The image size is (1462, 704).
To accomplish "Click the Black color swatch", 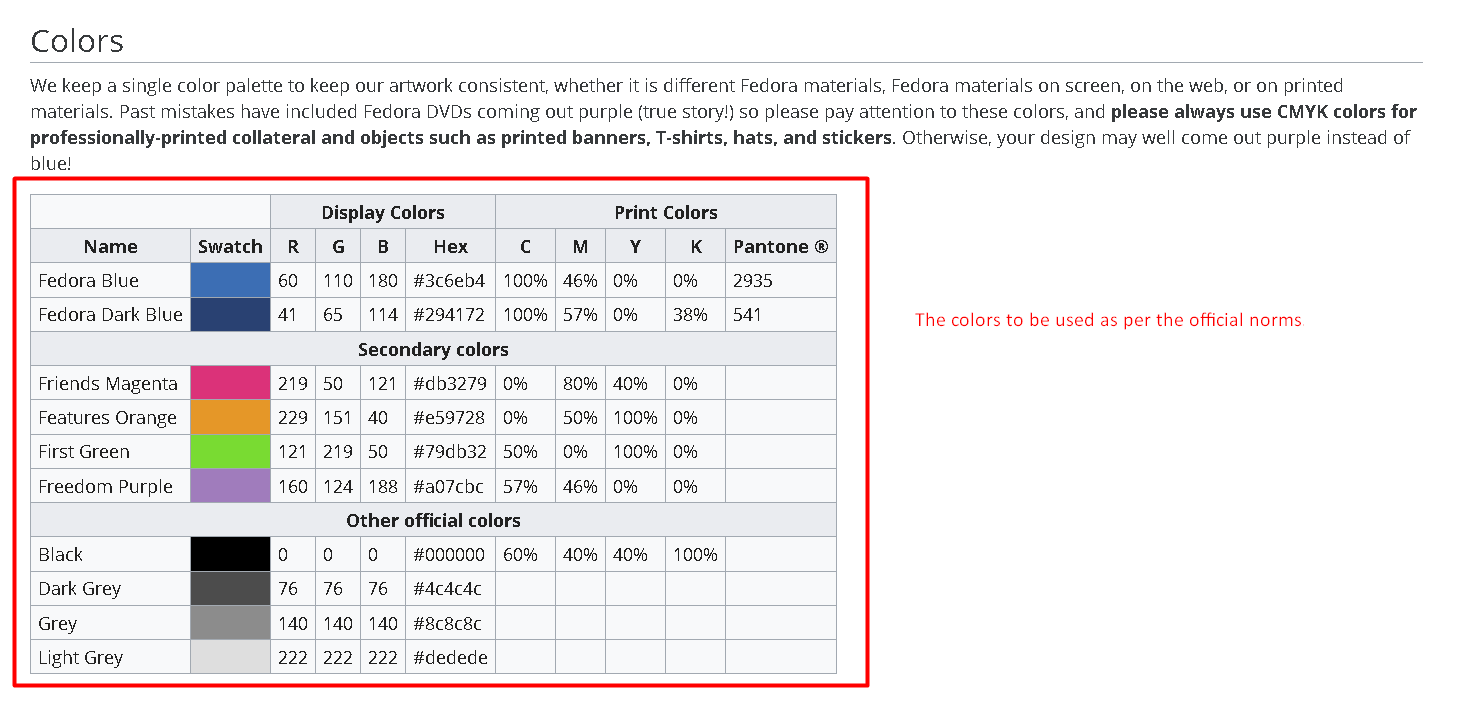I will tap(230, 554).
